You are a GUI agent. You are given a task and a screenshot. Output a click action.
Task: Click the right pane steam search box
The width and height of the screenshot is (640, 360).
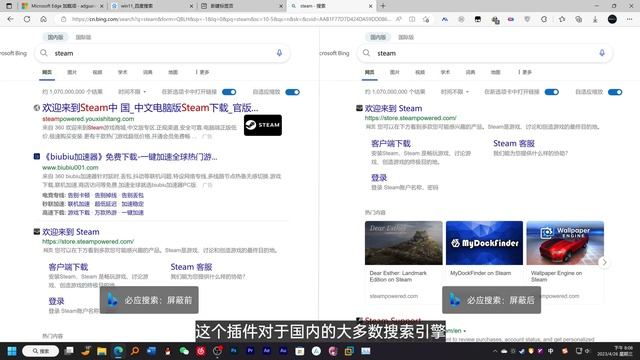point(485,53)
